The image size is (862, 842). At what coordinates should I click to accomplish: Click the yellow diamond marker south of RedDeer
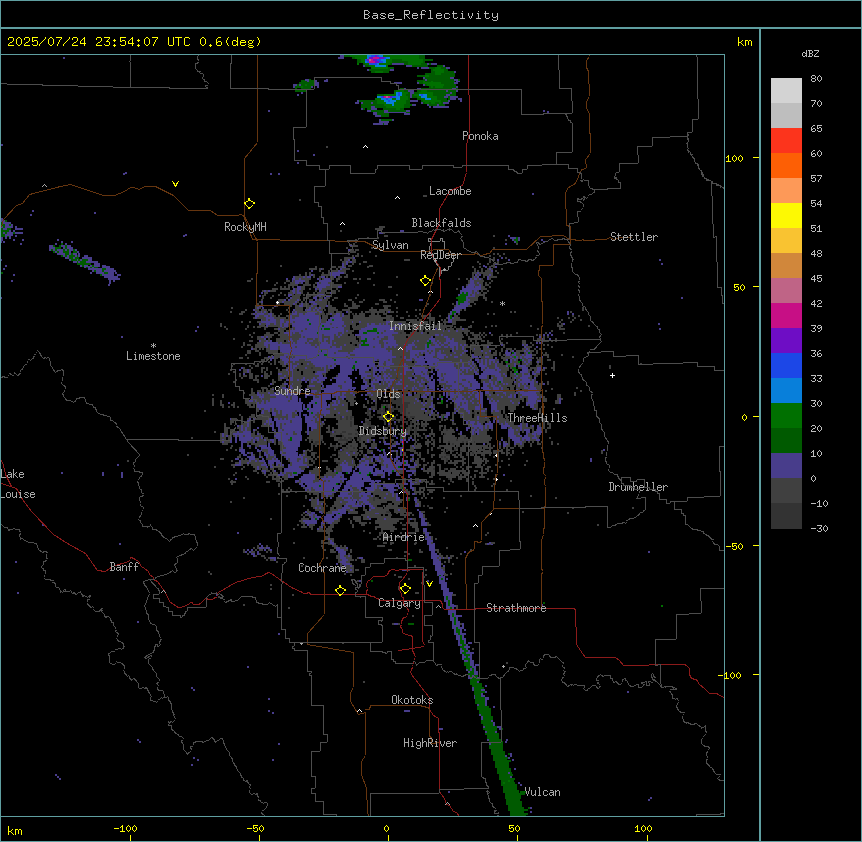[x=426, y=281]
